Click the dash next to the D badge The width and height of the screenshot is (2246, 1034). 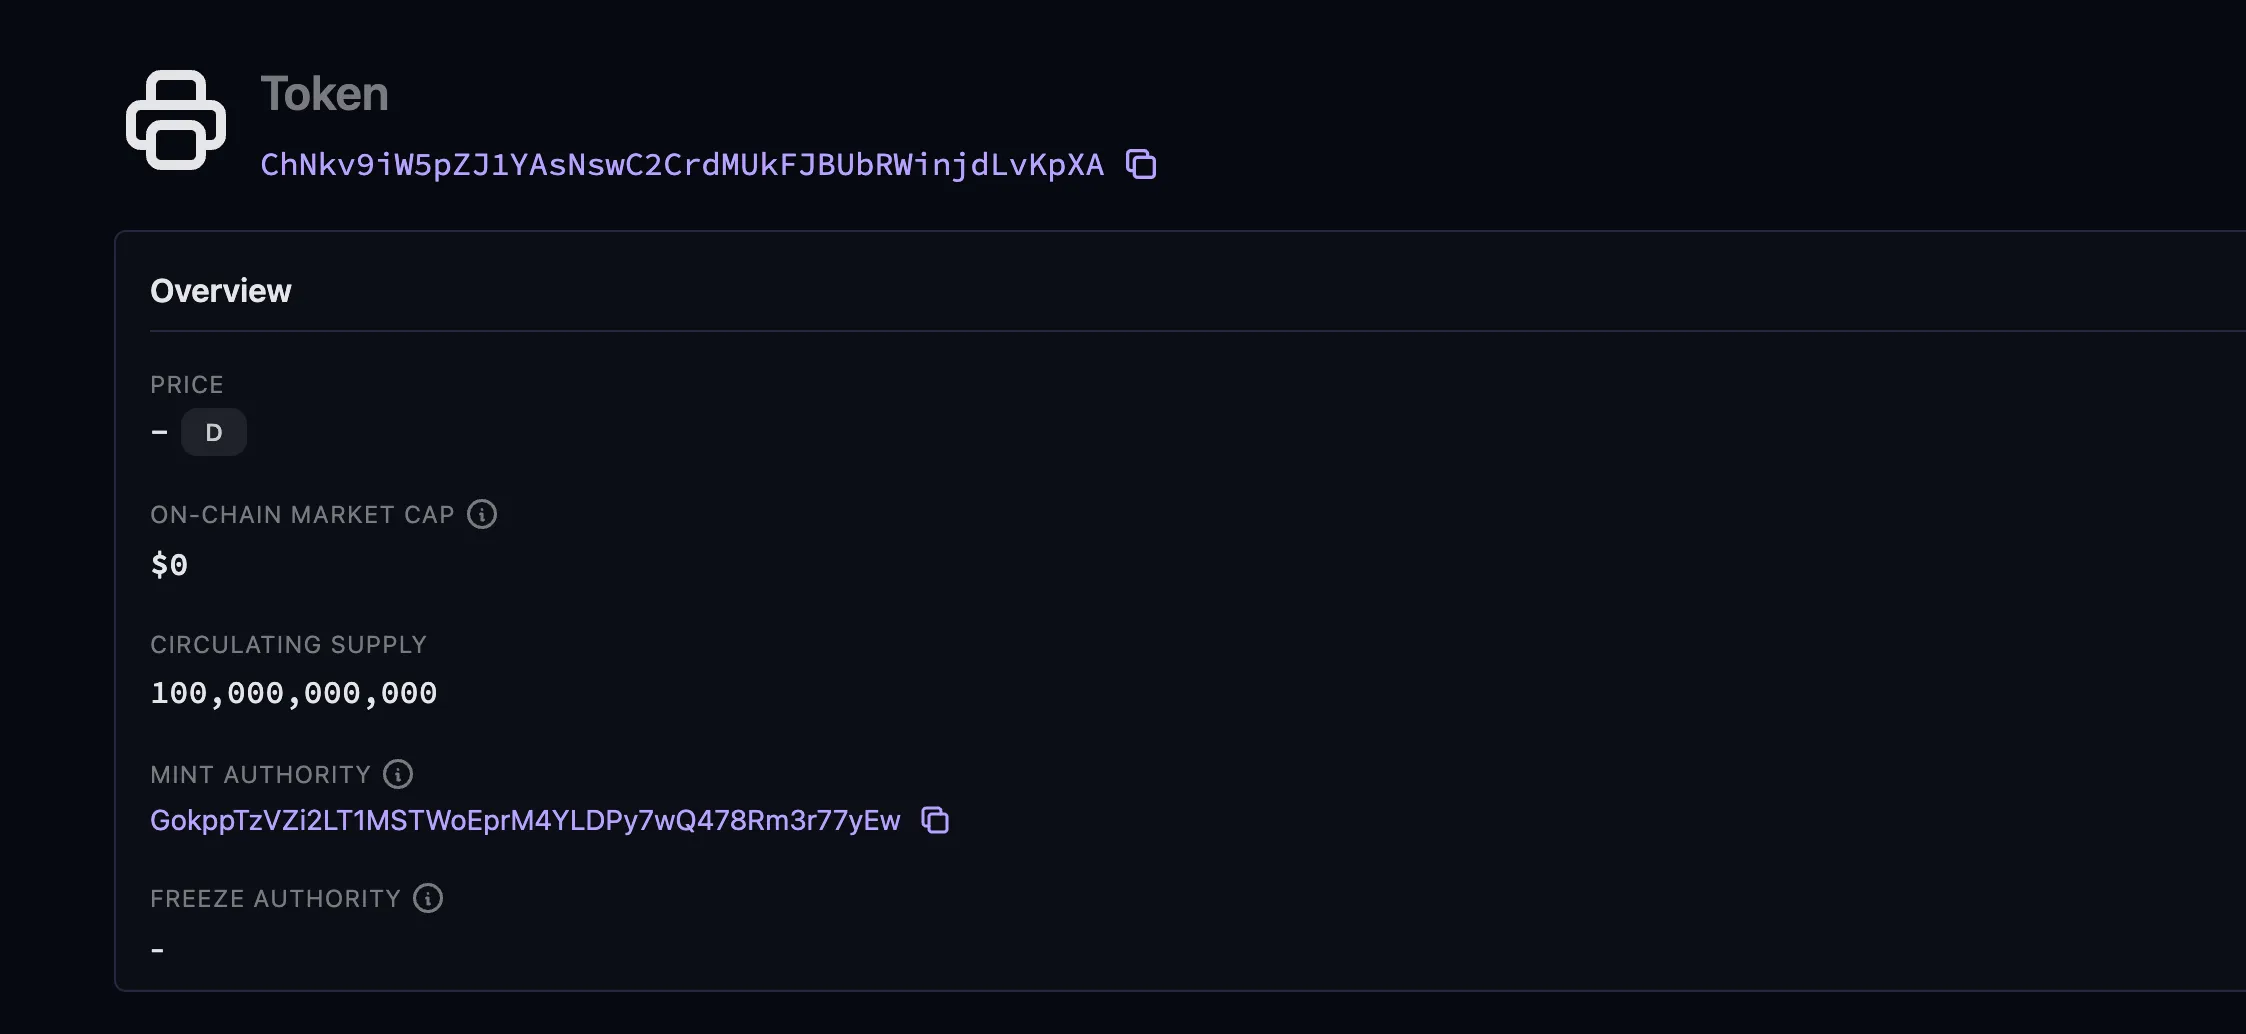point(157,431)
